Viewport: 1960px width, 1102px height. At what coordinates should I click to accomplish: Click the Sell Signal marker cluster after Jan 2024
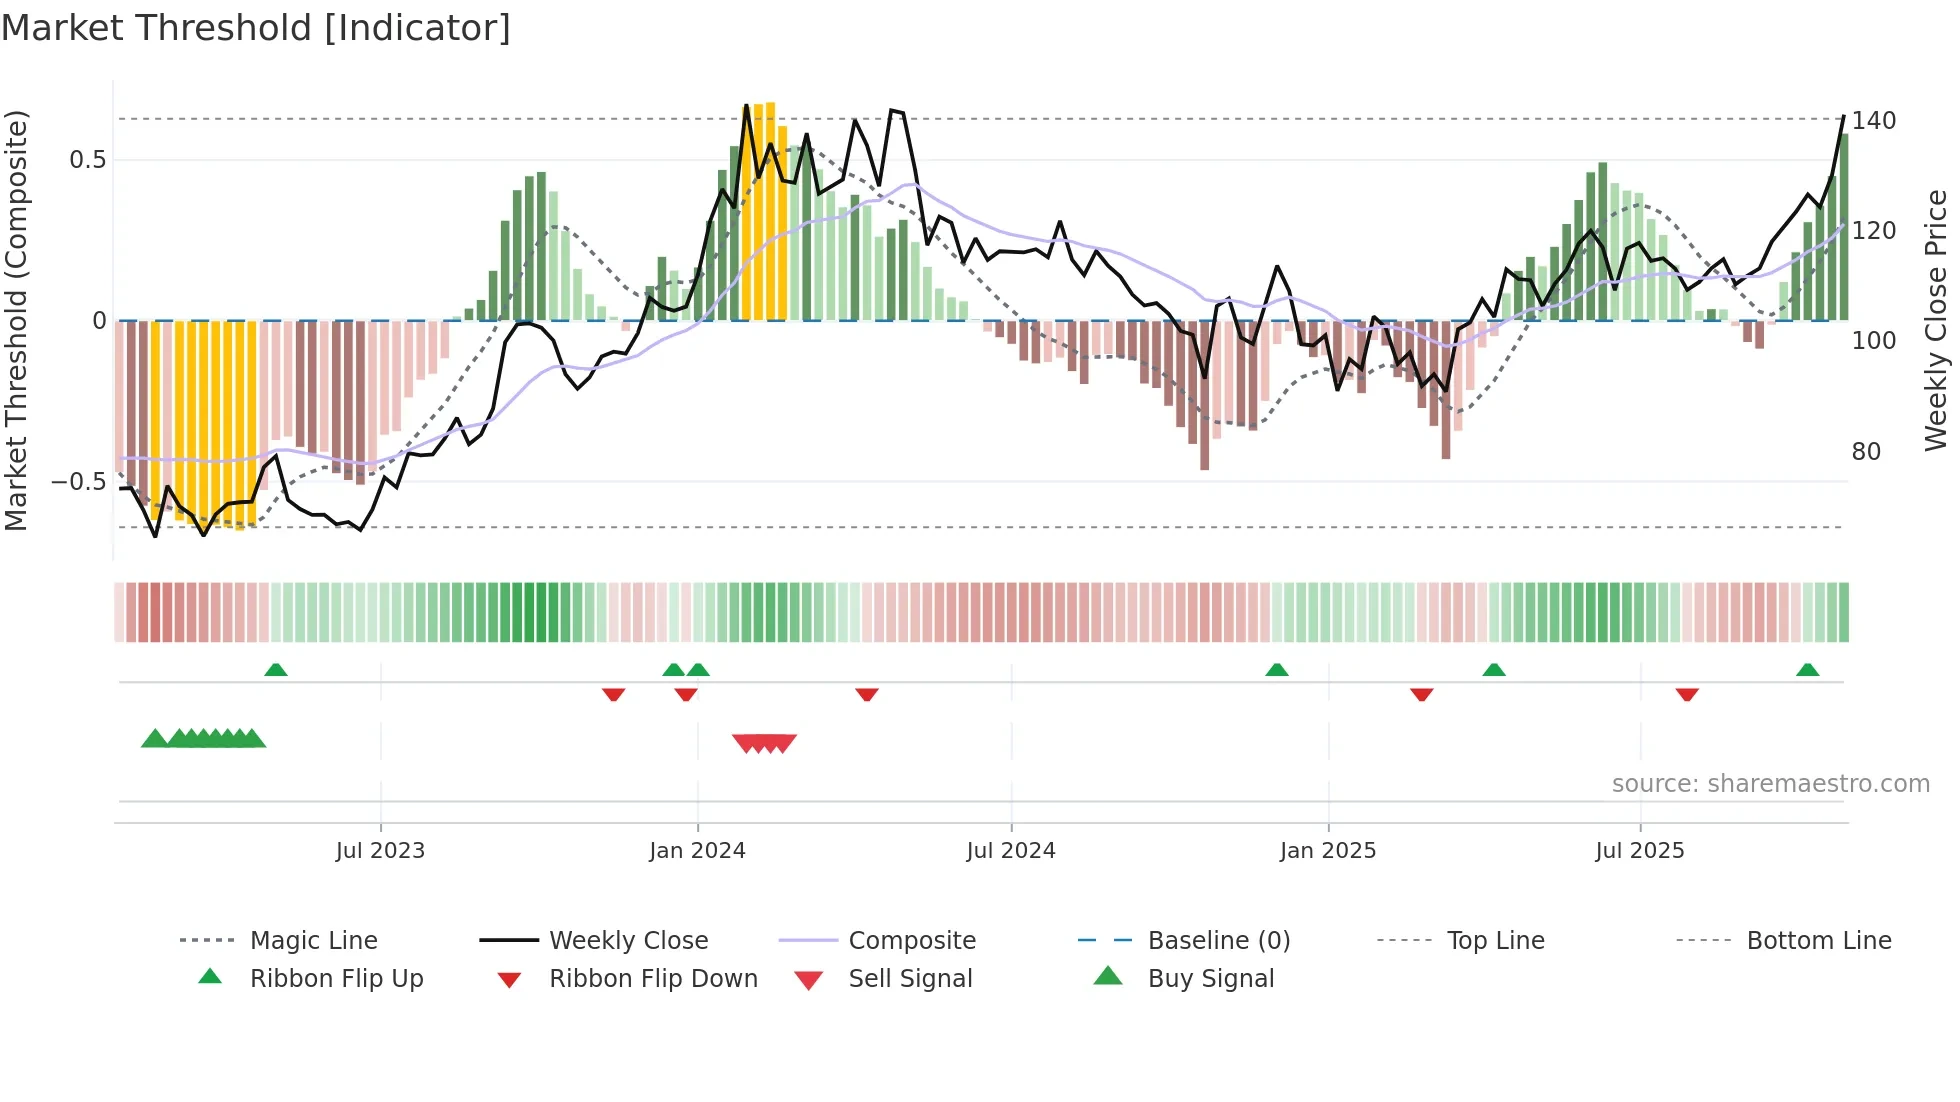click(x=764, y=743)
